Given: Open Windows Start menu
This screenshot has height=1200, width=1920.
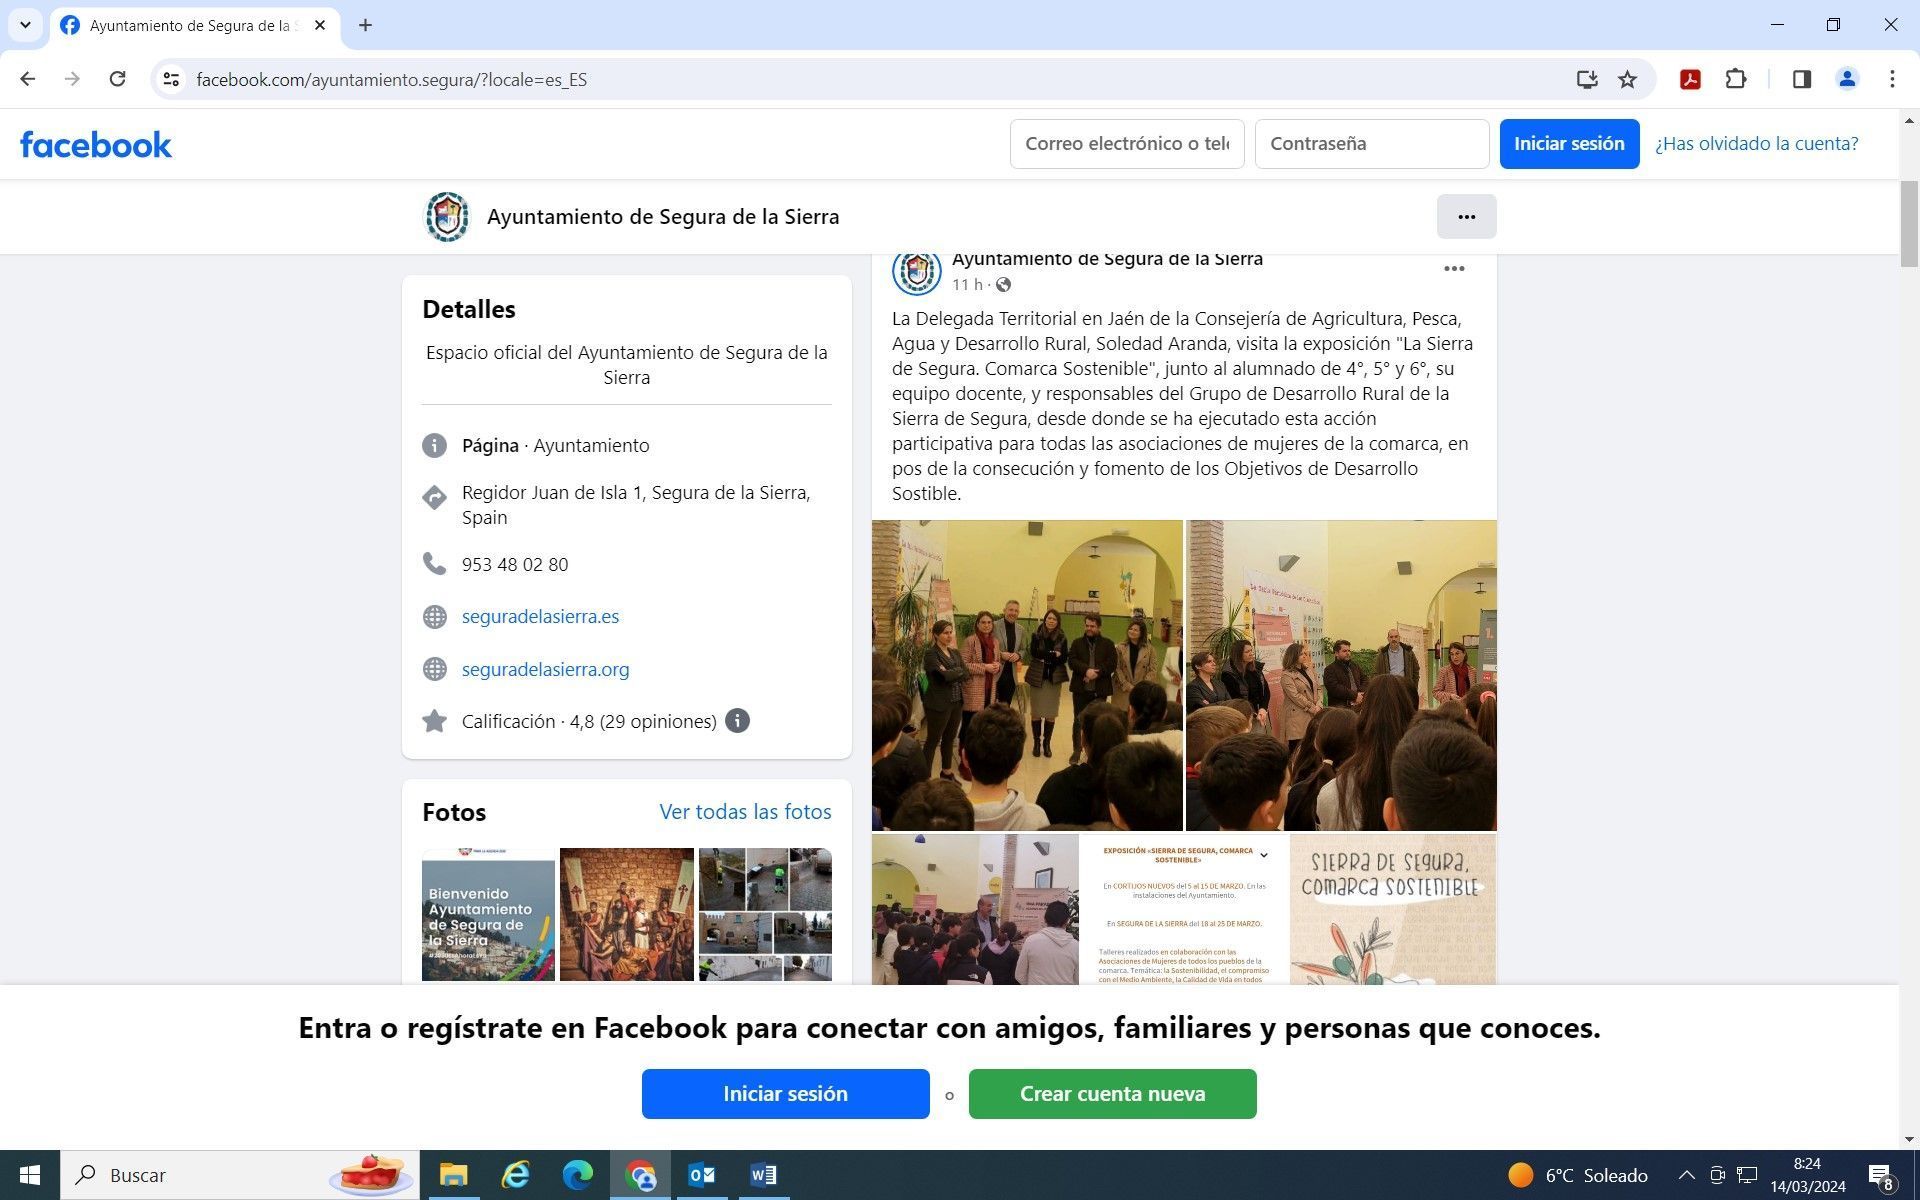Looking at the screenshot, I should point(30,1175).
